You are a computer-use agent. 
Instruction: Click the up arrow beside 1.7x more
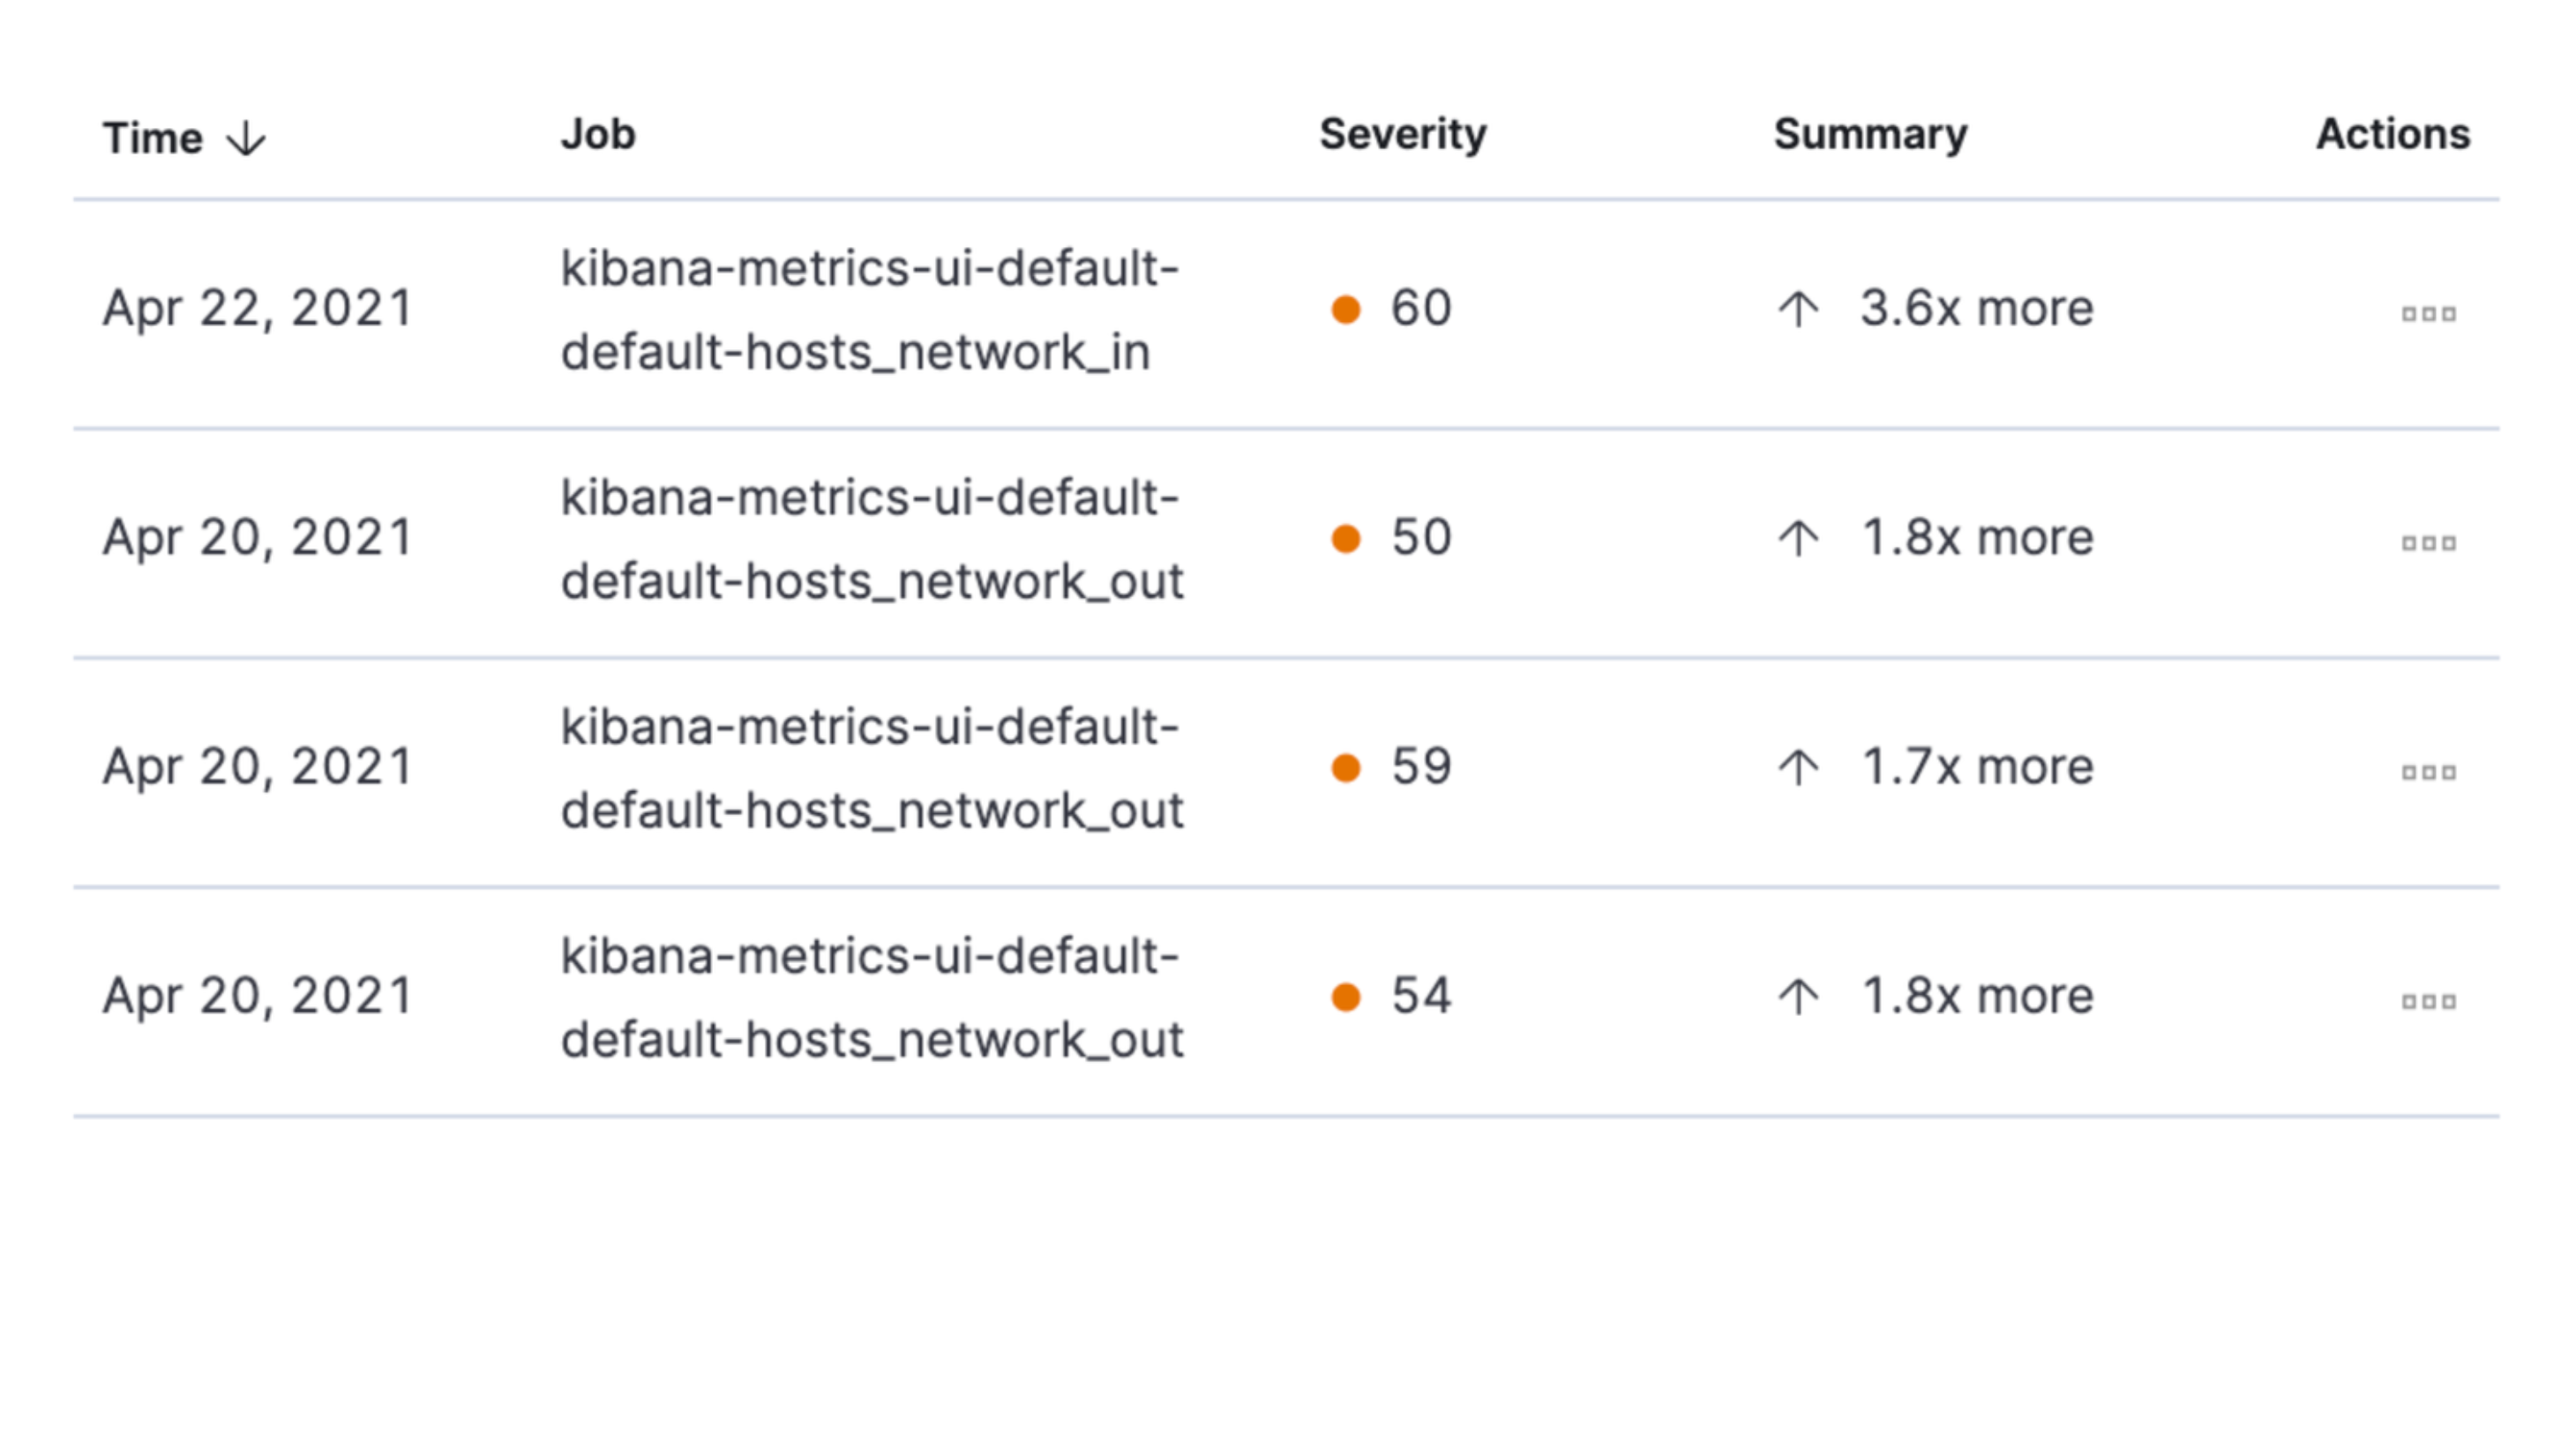click(1798, 767)
